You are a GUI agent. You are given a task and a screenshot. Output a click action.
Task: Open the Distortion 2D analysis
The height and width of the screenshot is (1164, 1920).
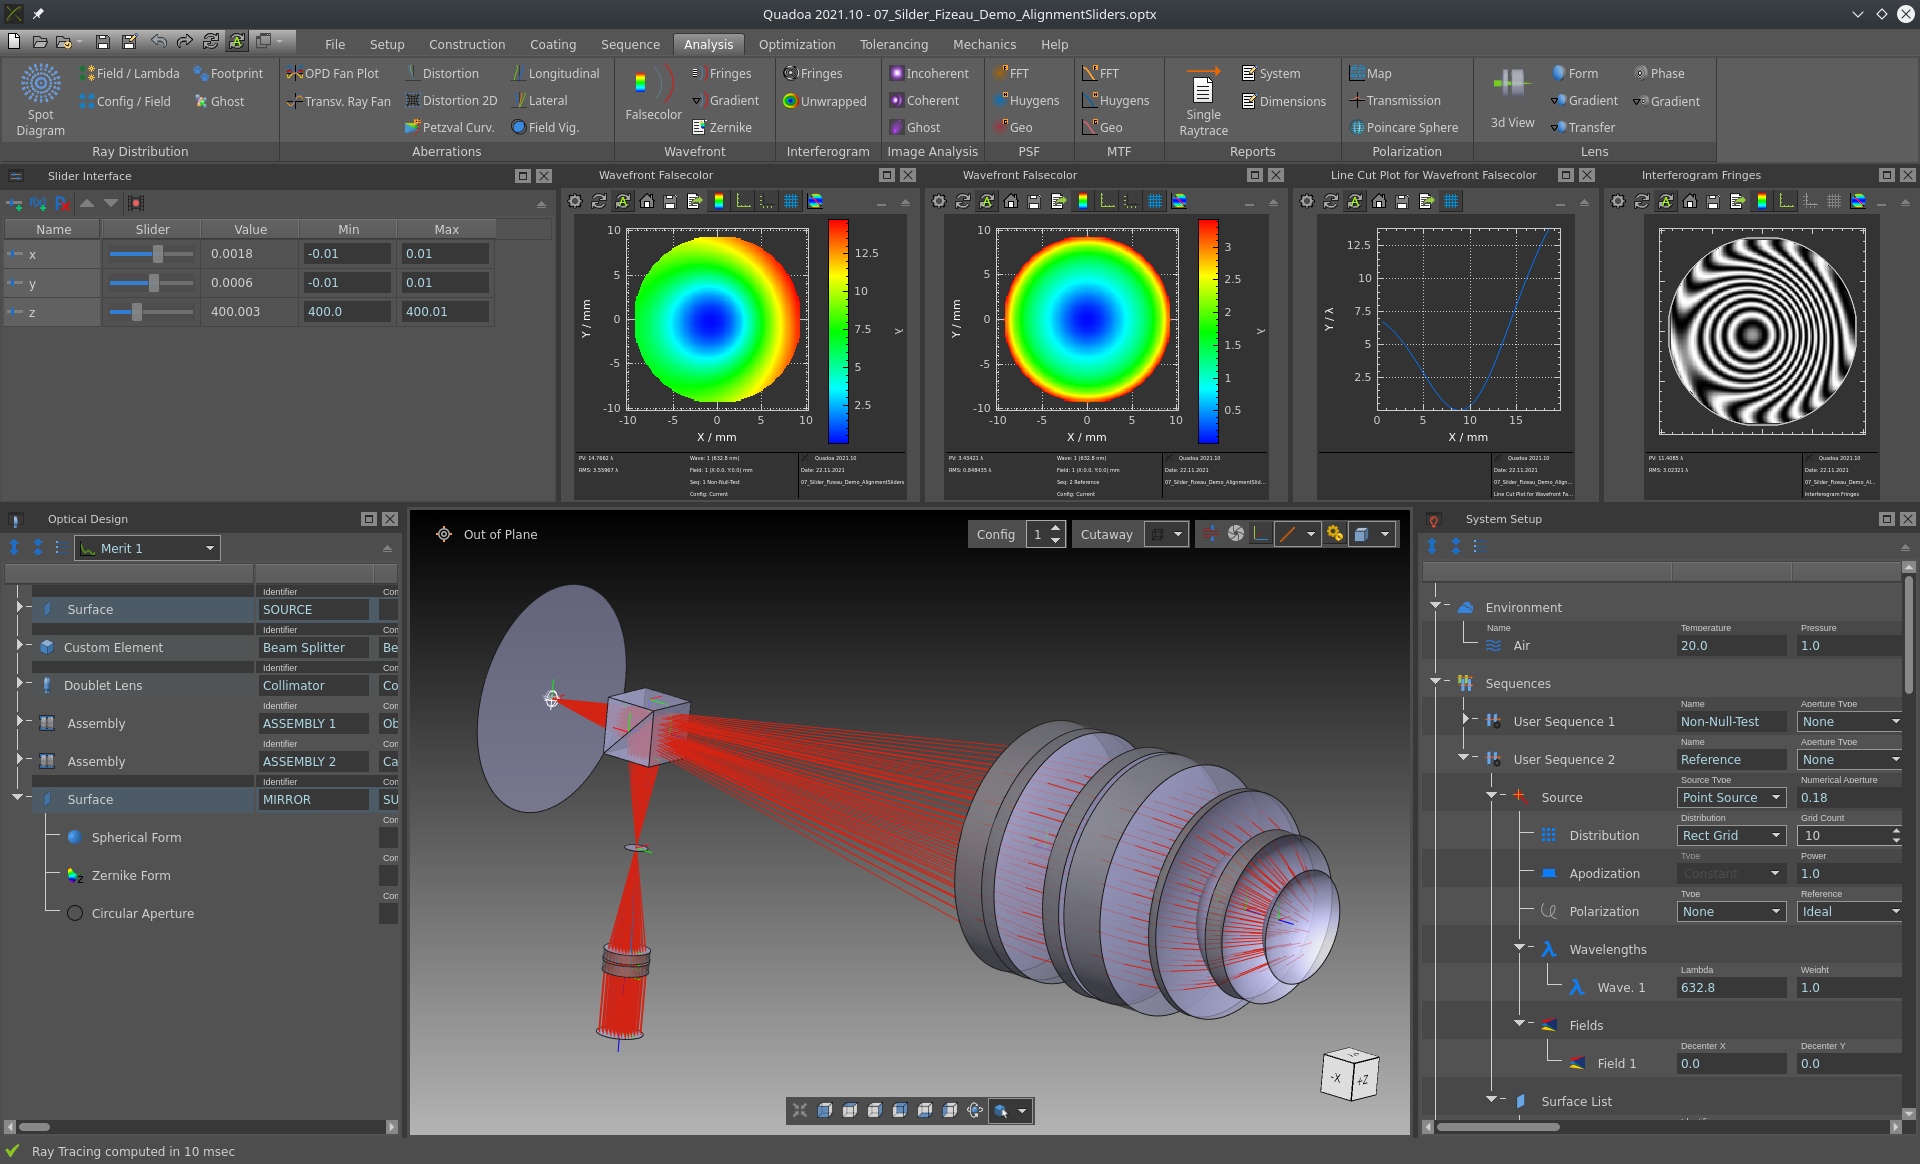point(451,100)
